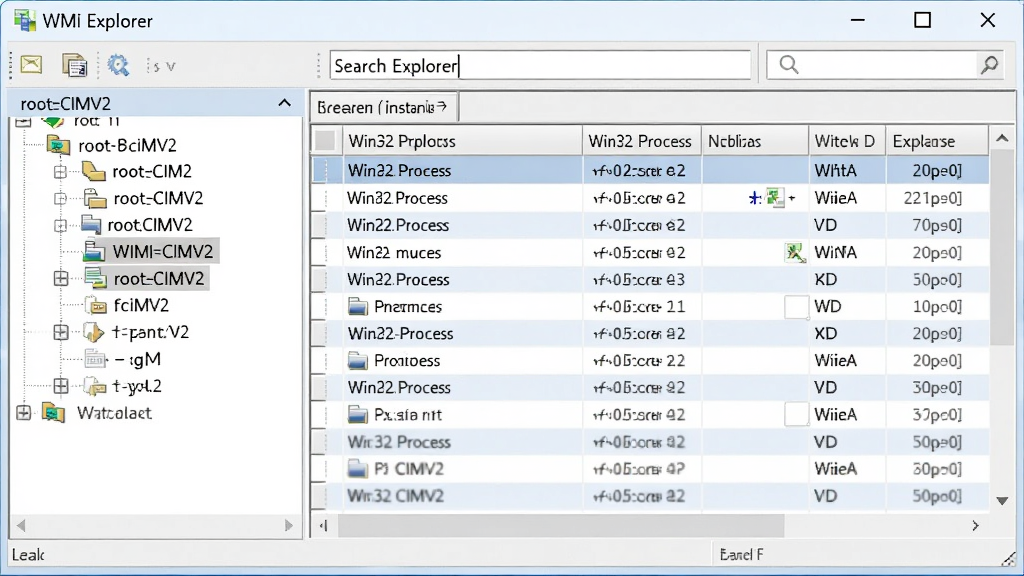
Task: Toggle the select-all header checkbox
Action: 325,140
